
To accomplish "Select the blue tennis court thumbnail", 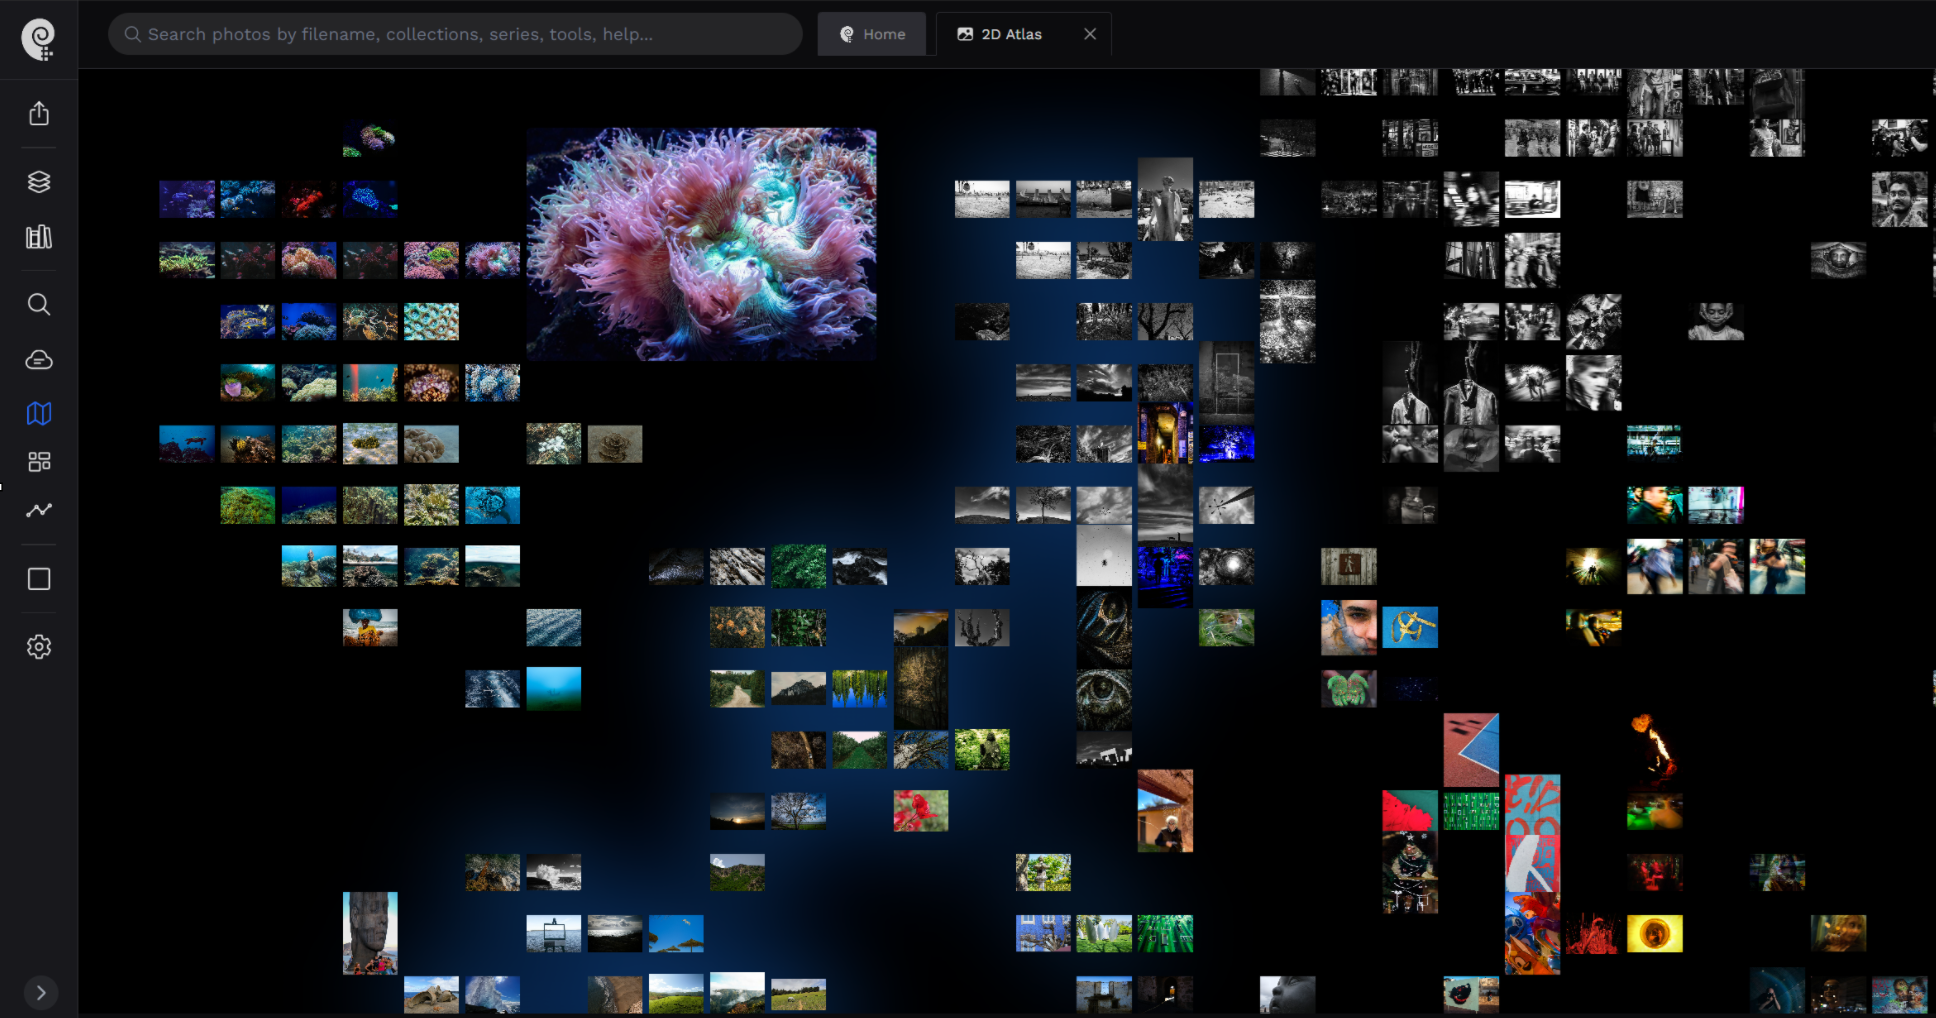I will pyautogui.click(x=1471, y=749).
